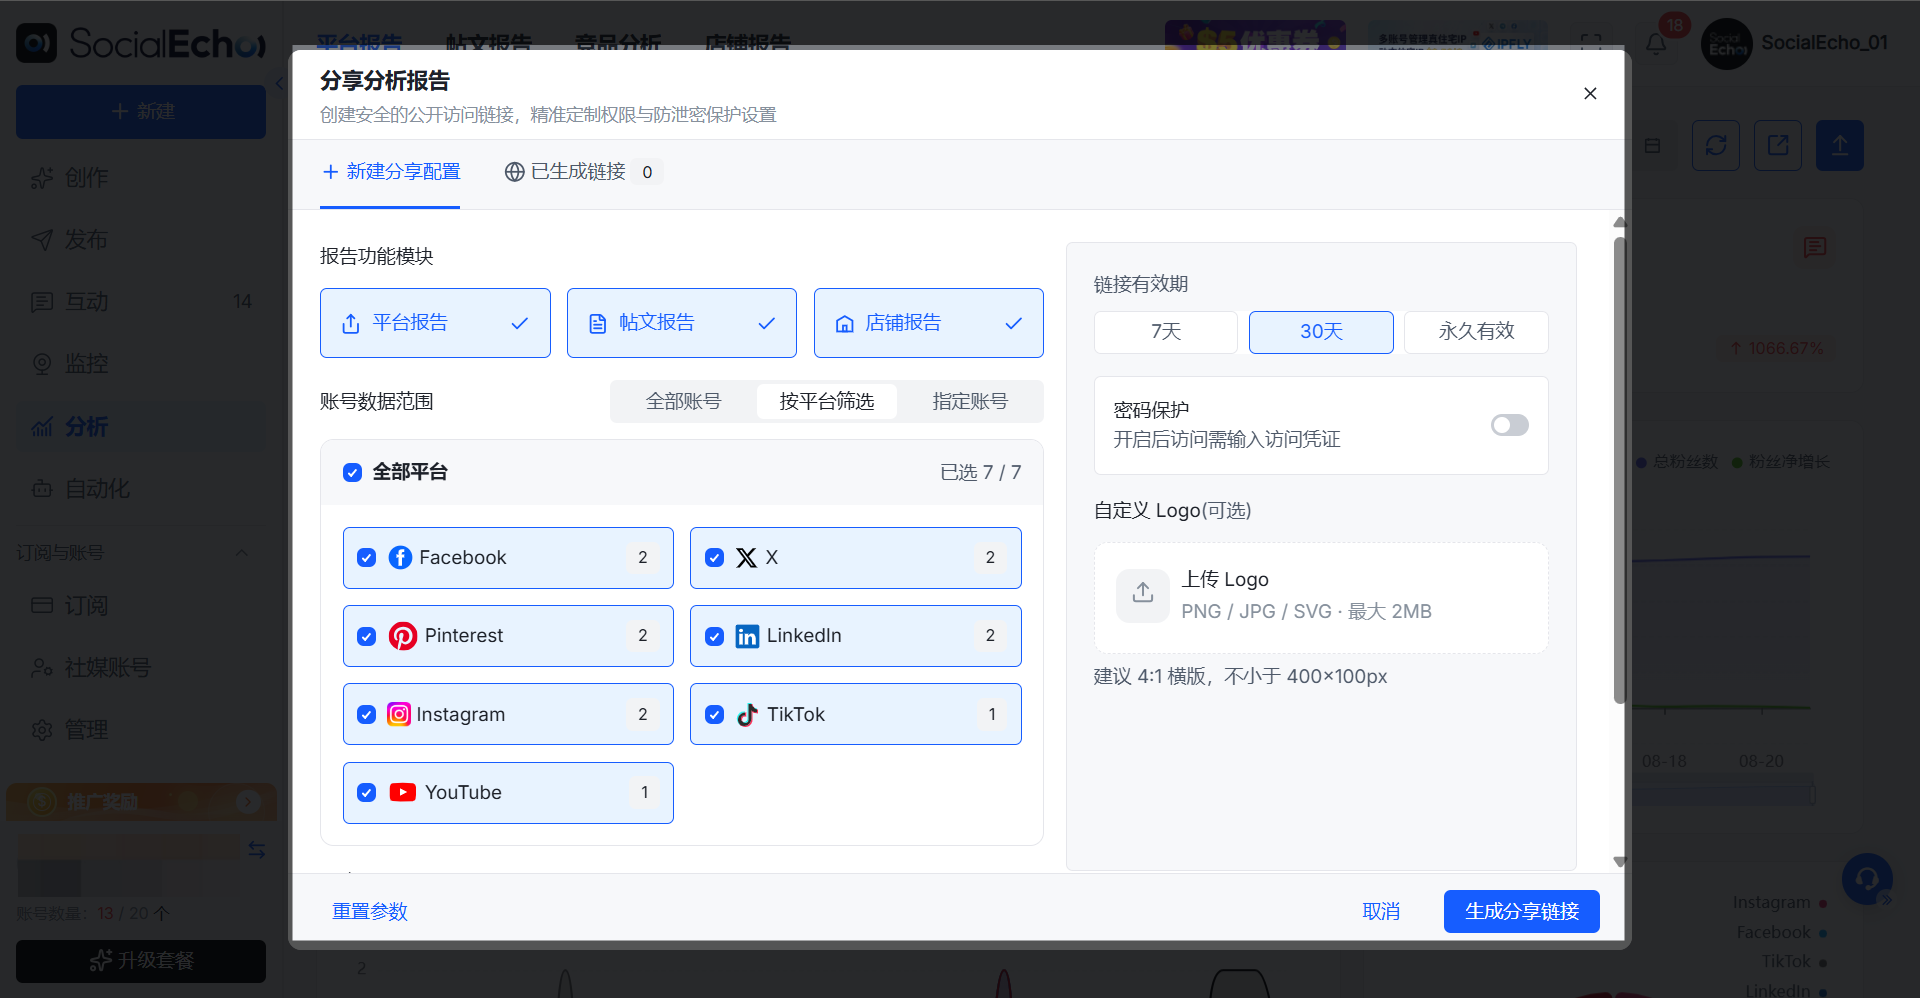Image resolution: width=1920 pixels, height=998 pixels.
Task: Collapse the sidebar with the chevron
Action: 280,84
